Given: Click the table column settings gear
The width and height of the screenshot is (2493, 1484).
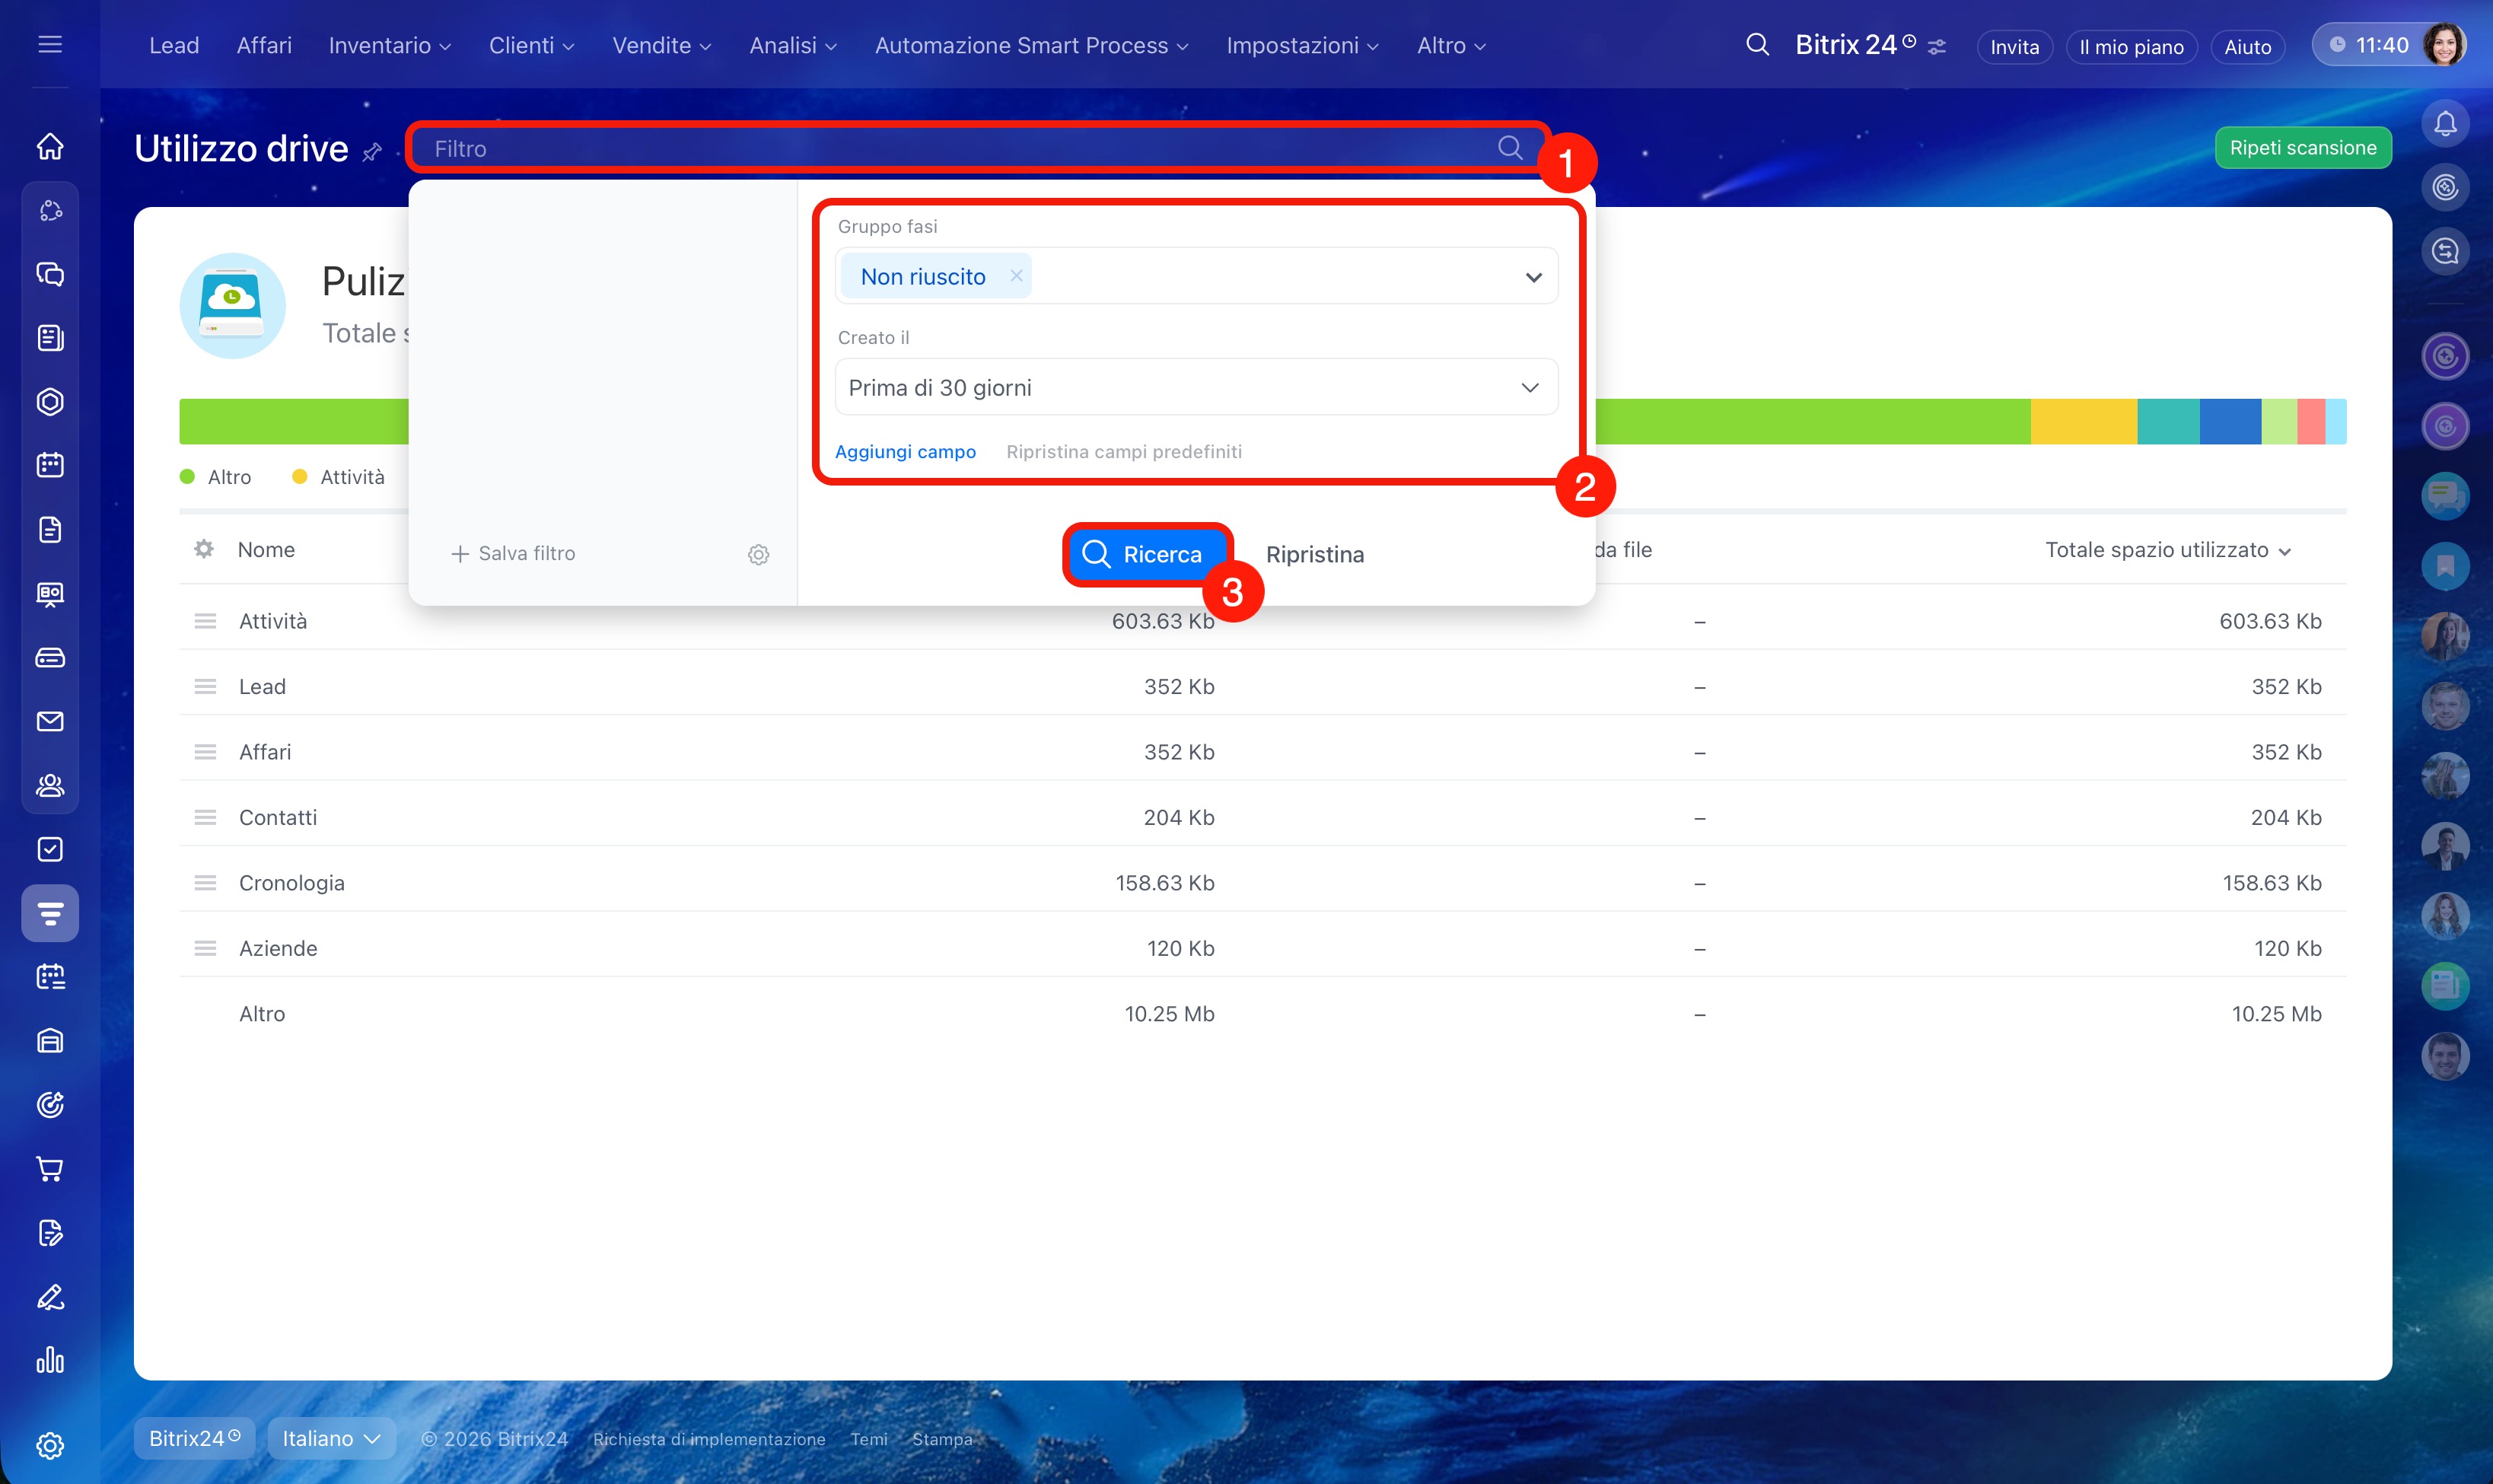Looking at the screenshot, I should point(204,549).
